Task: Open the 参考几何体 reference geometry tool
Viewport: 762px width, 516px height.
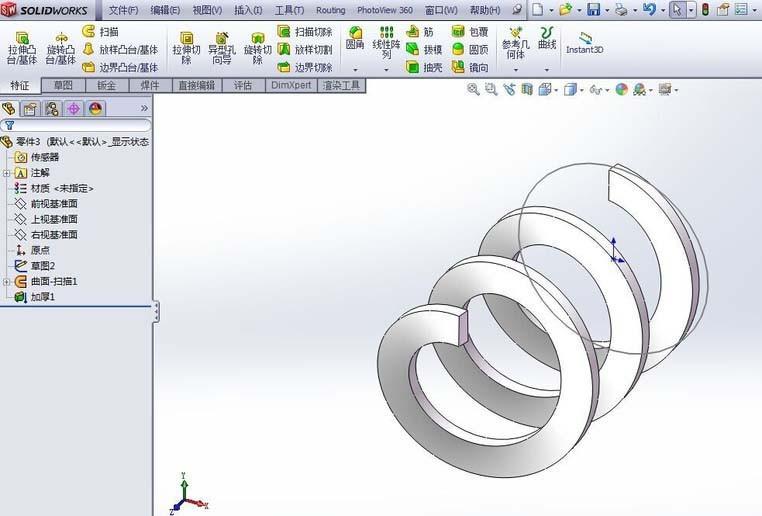Action: pos(516,43)
